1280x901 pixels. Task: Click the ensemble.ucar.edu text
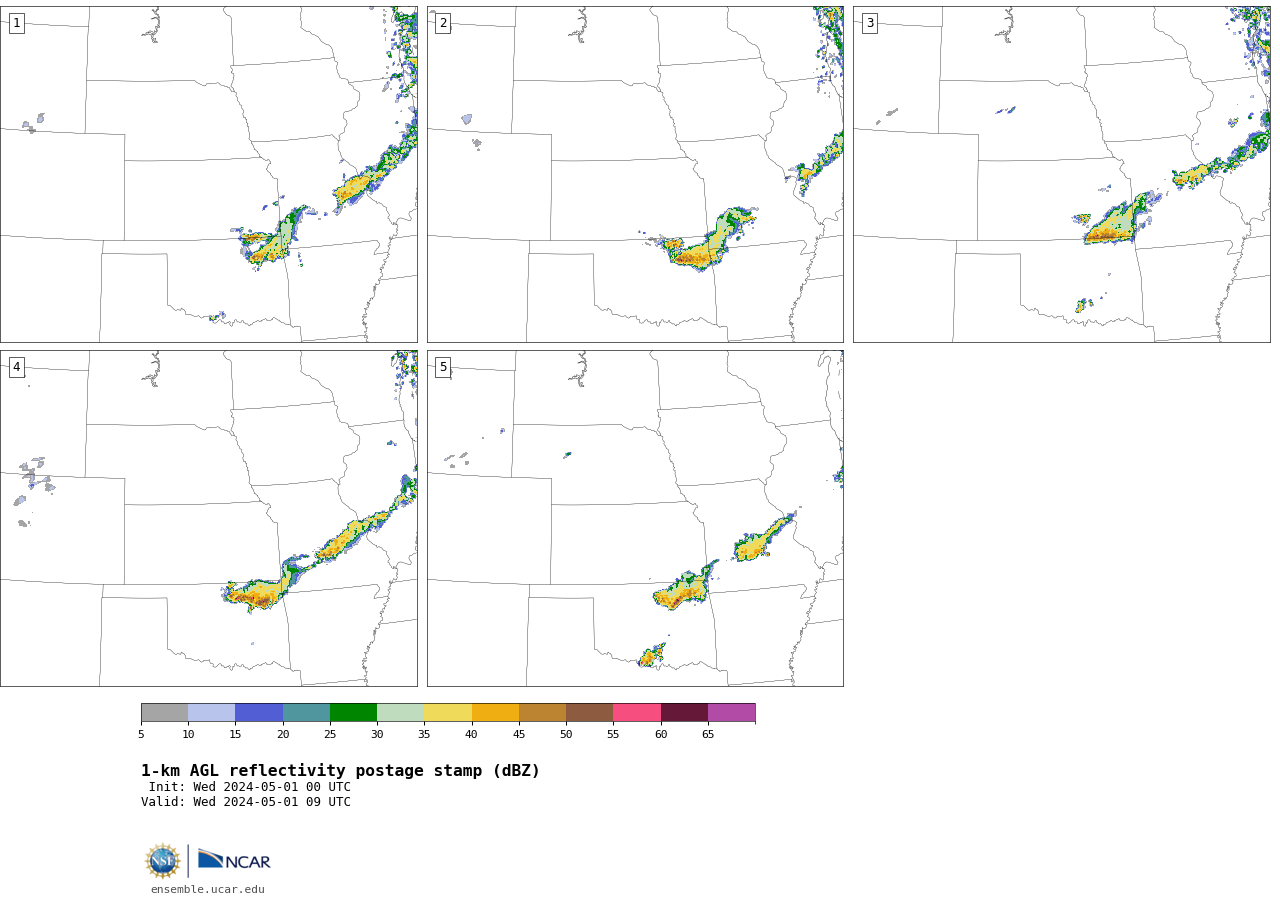(208, 890)
